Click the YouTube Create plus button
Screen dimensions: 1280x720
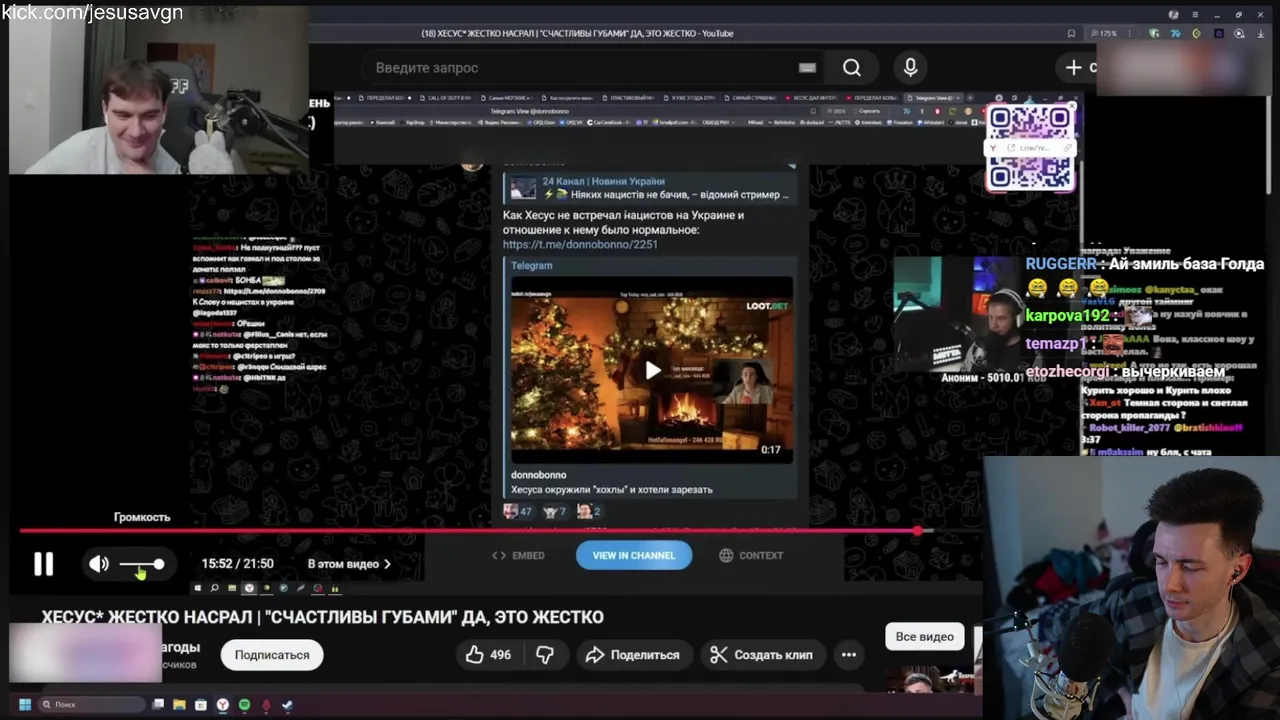pos(1076,67)
